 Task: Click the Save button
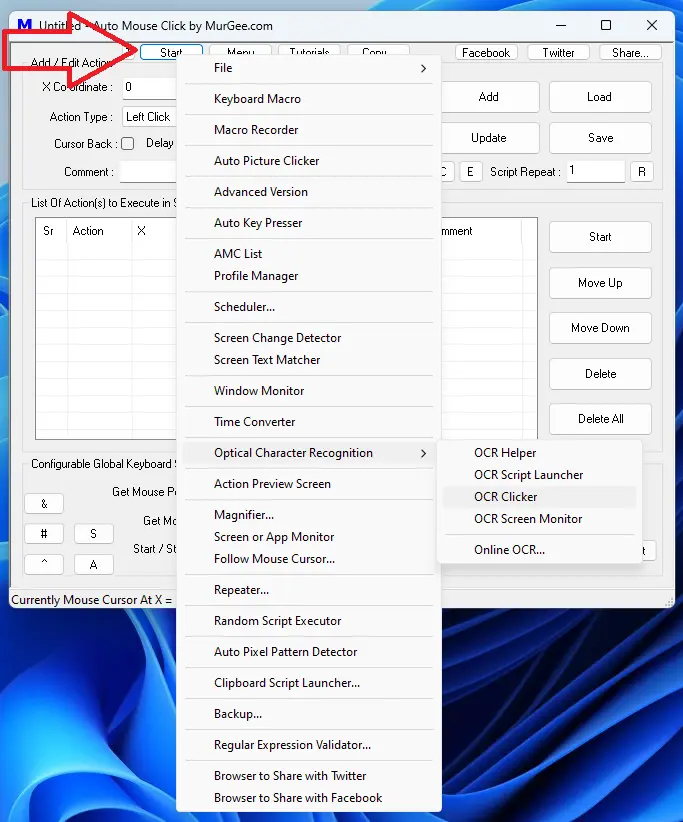tap(600, 138)
